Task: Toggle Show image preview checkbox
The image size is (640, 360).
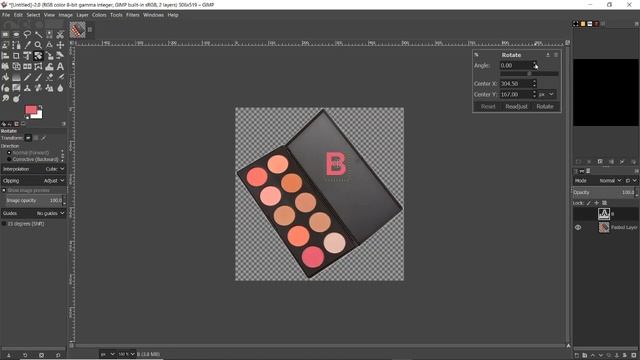Action: pyautogui.click(x=4, y=190)
